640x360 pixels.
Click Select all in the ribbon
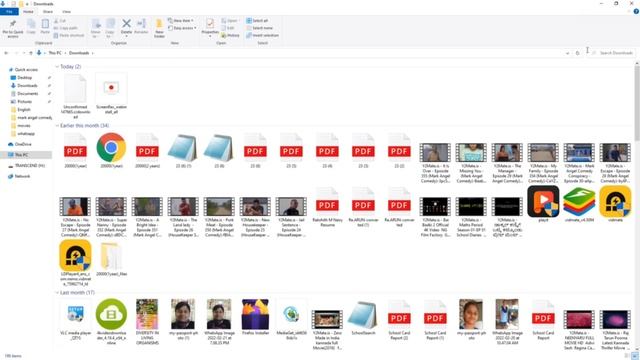point(257,21)
